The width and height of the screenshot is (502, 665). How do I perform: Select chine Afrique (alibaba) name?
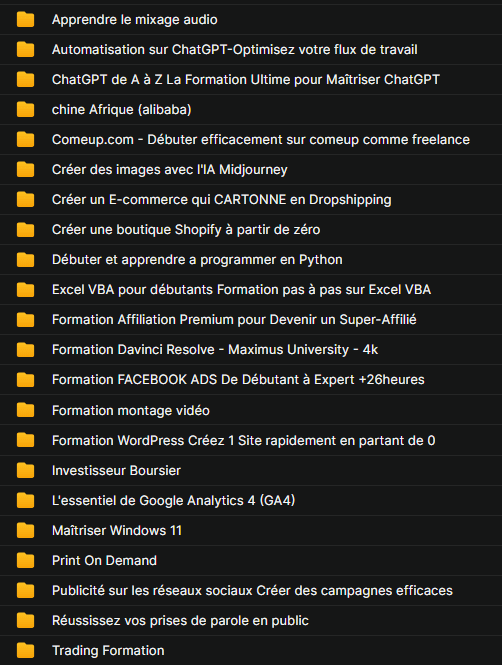click(122, 109)
